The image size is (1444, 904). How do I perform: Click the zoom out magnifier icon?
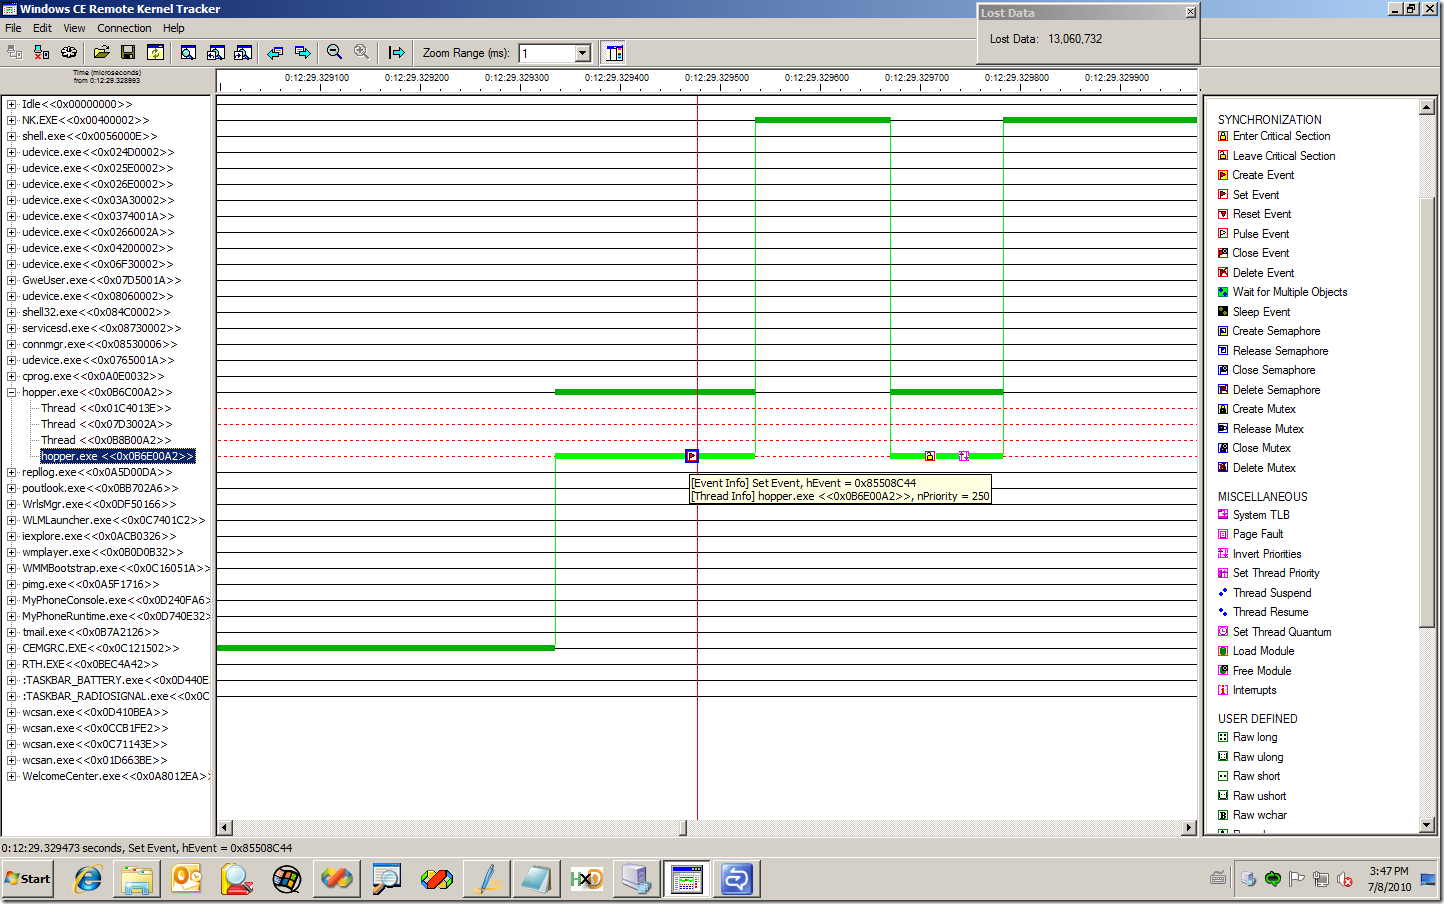[334, 52]
